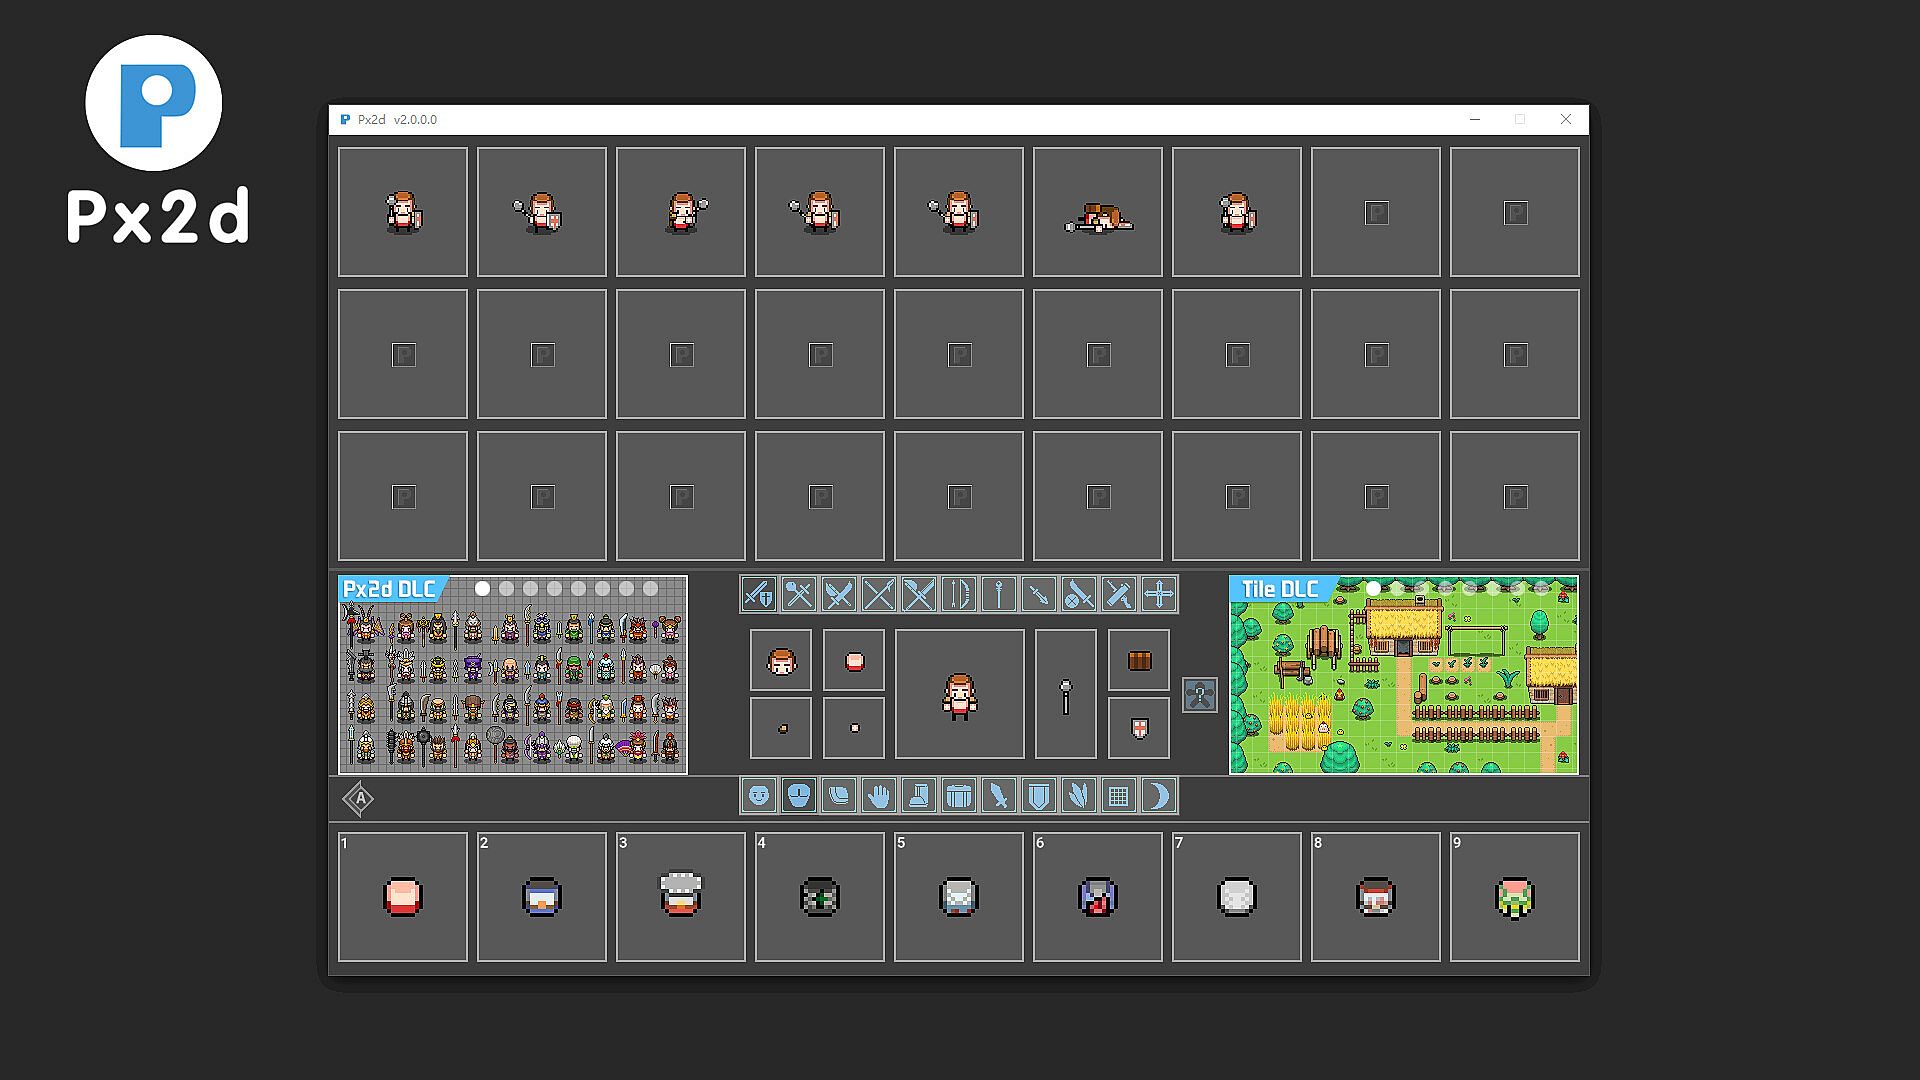Viewport: 1920px width, 1080px height.
Task: Select the bow and arrow weapon type
Action: click(x=958, y=595)
